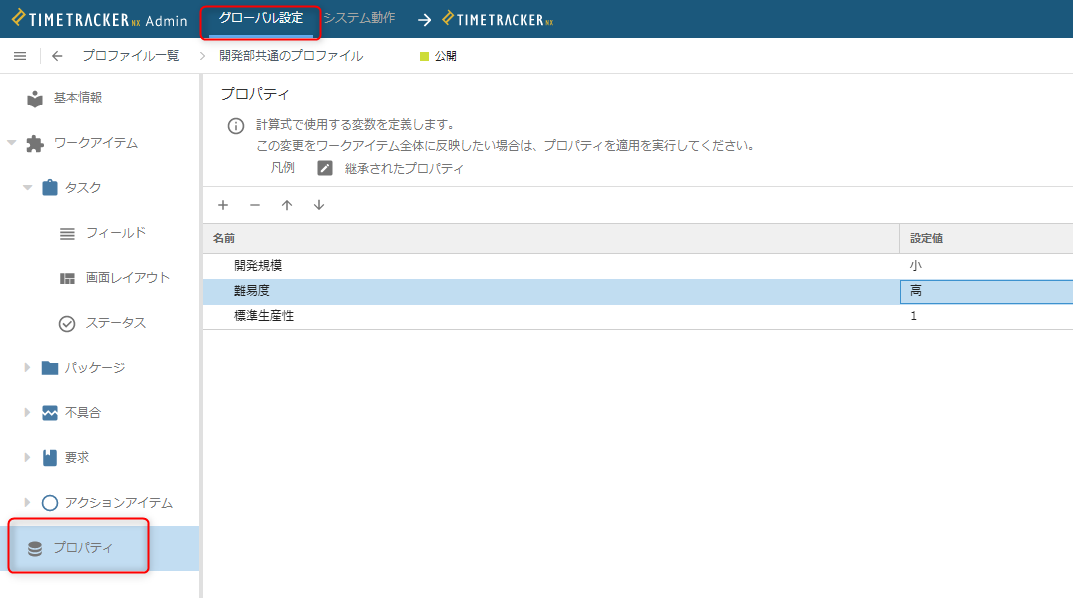Click the パッケージ folder icon
This screenshot has height=598, width=1073.
[x=50, y=368]
